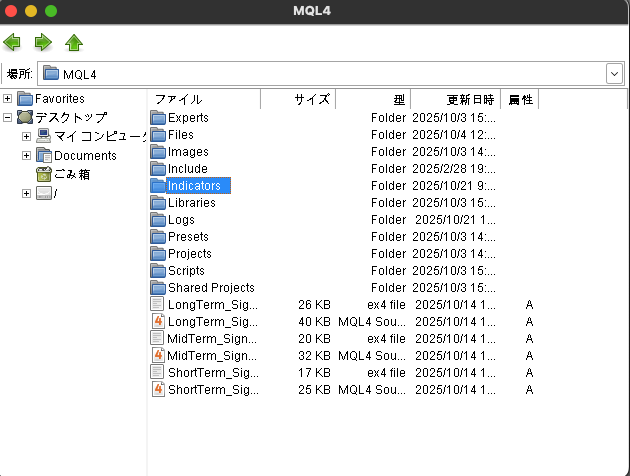This screenshot has width=630, height=476.
Task: Click the green back arrow
Action: 12,42
